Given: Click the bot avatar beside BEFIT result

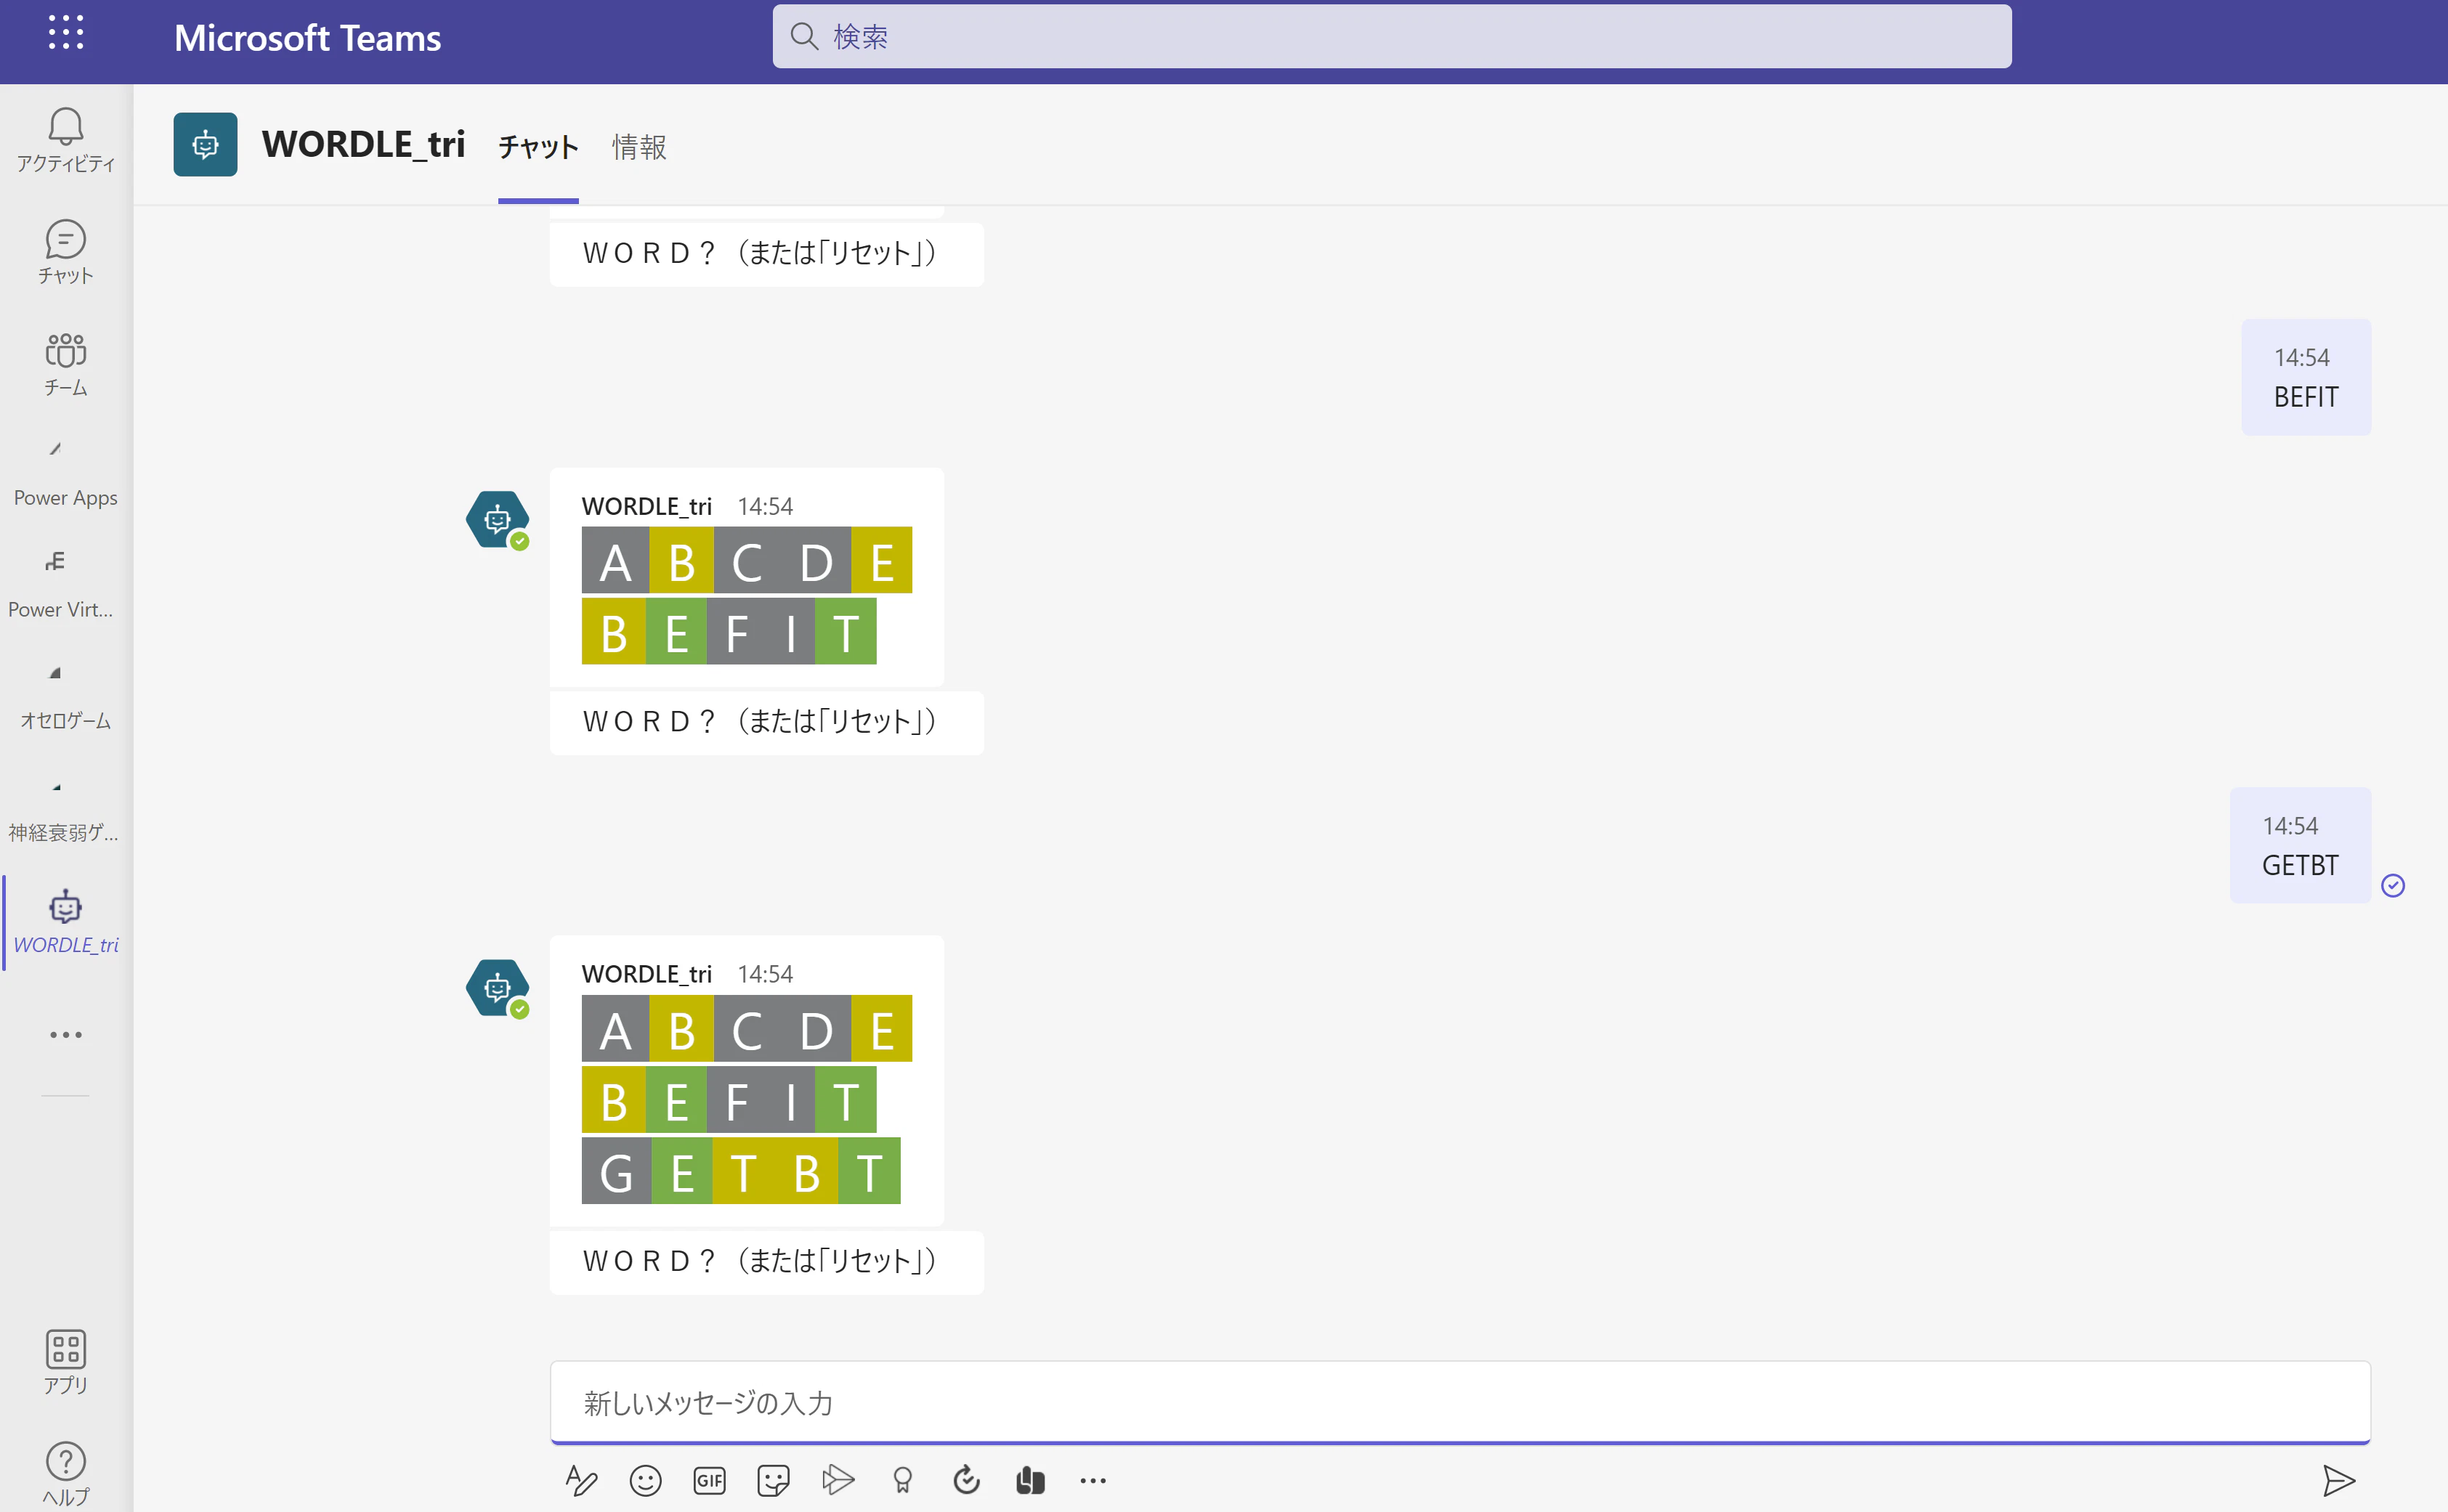Looking at the screenshot, I should (x=498, y=520).
